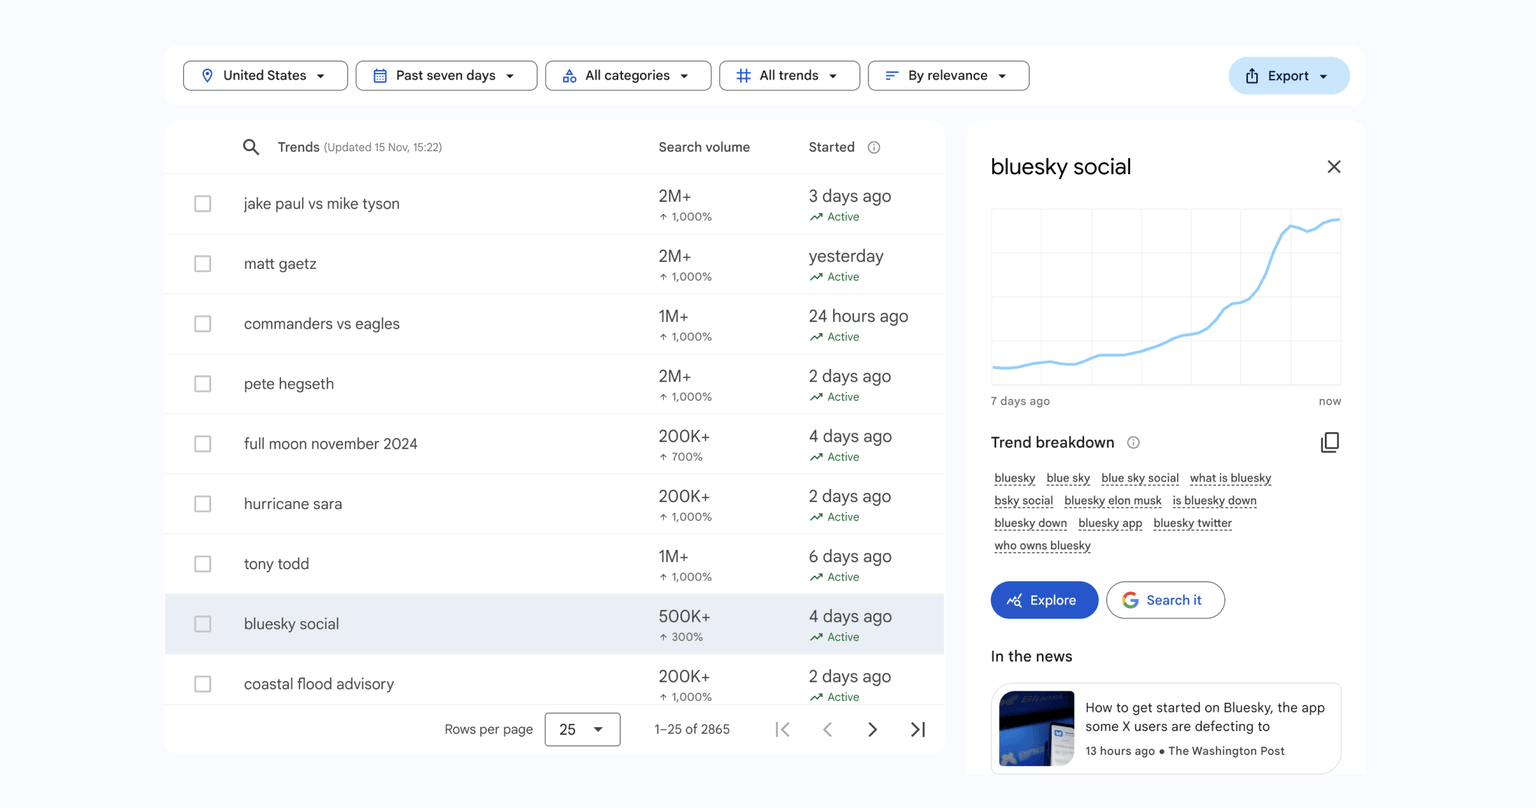Open the coastal flood advisory trend row
This screenshot has height=808, width=1536.
point(554,680)
